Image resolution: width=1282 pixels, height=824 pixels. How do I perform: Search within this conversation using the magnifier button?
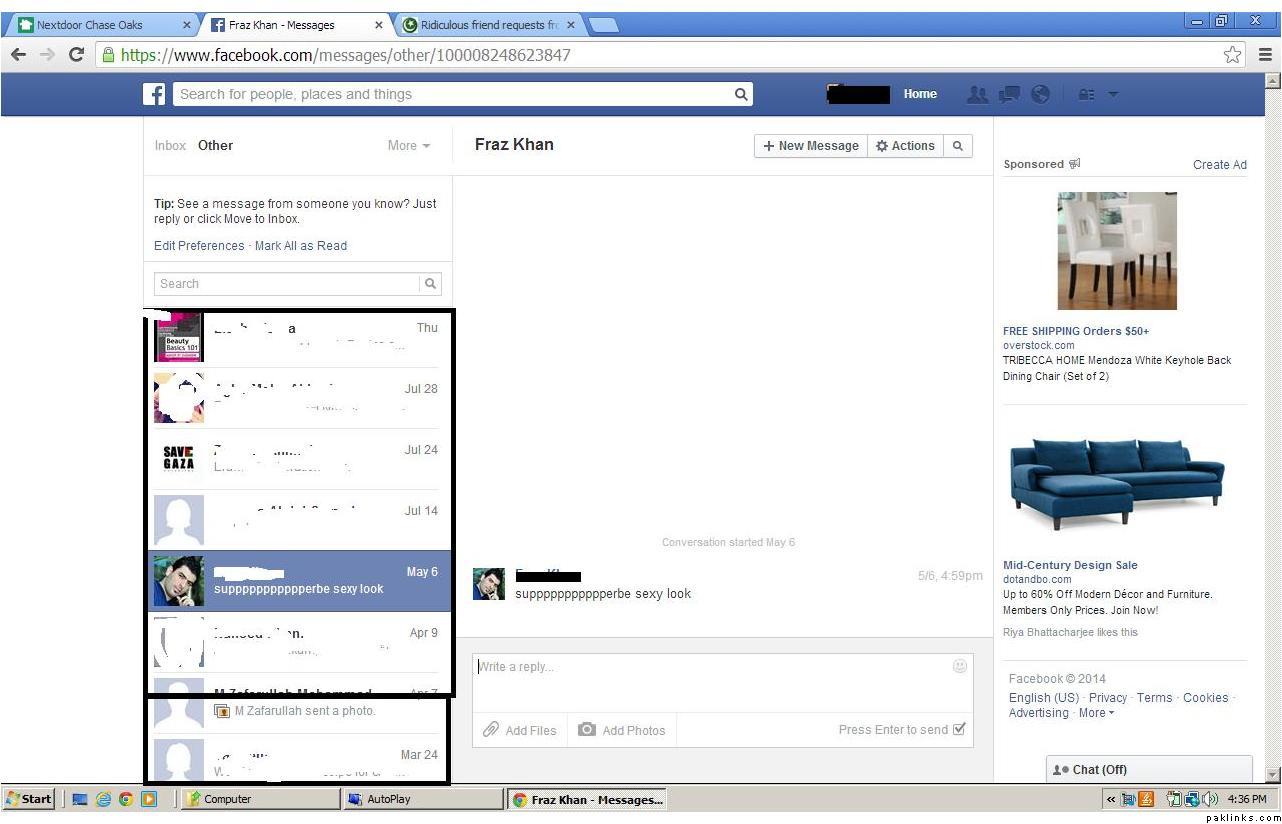[957, 146]
